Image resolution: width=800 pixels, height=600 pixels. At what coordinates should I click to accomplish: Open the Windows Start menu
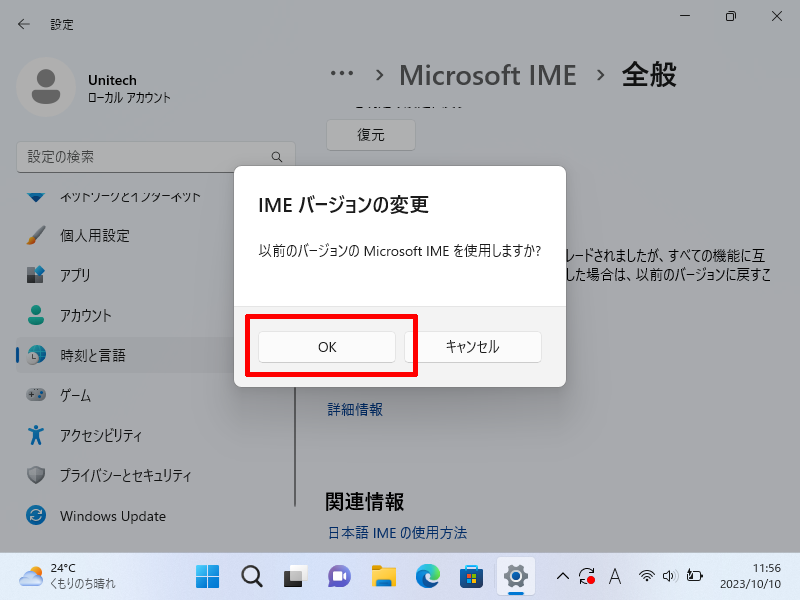point(208,577)
